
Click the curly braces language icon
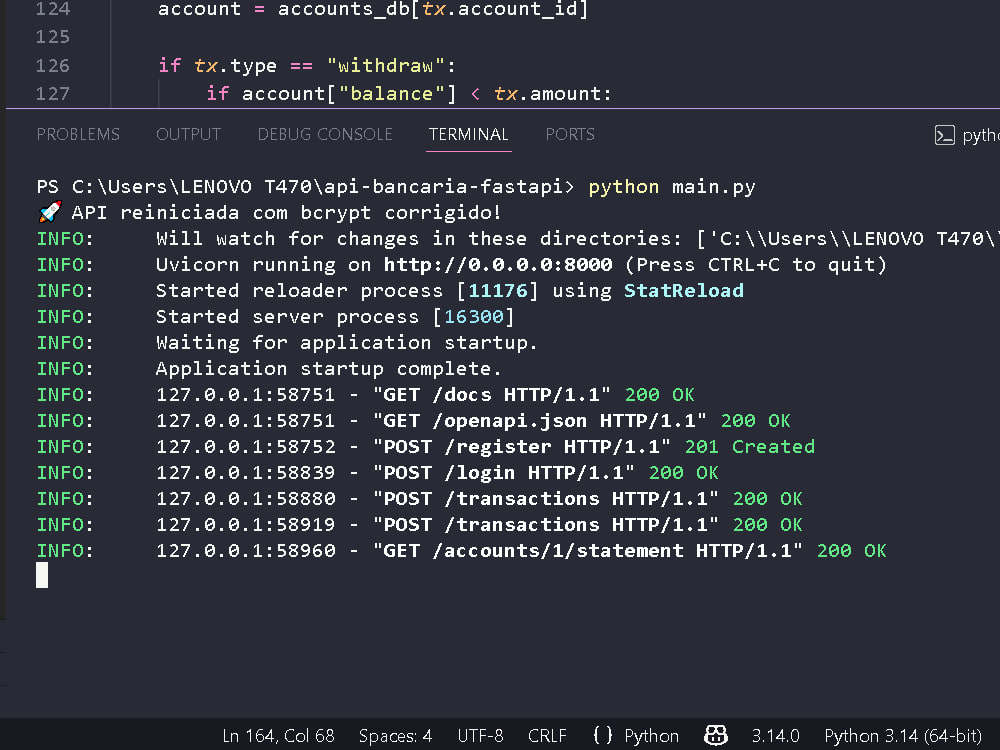click(603, 735)
